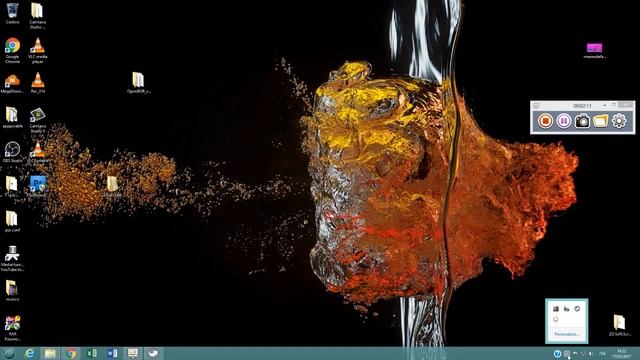Open the taskbar clock and date
The image size is (640, 360).
tap(622, 353)
